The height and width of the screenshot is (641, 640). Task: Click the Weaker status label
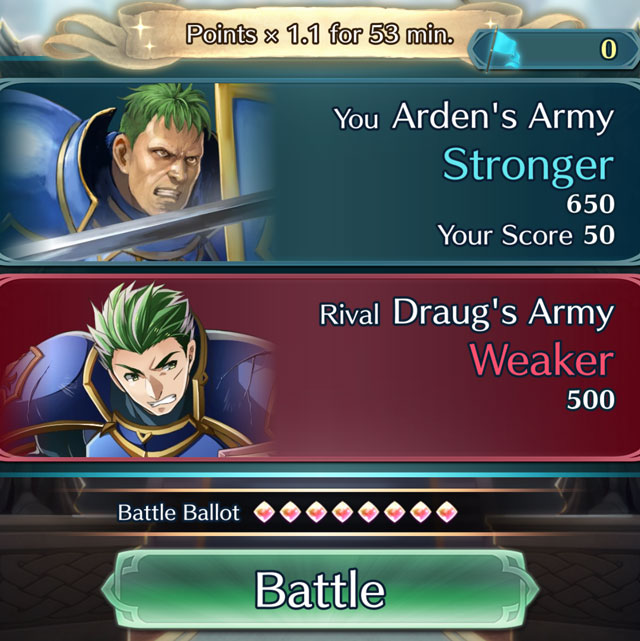(x=542, y=361)
